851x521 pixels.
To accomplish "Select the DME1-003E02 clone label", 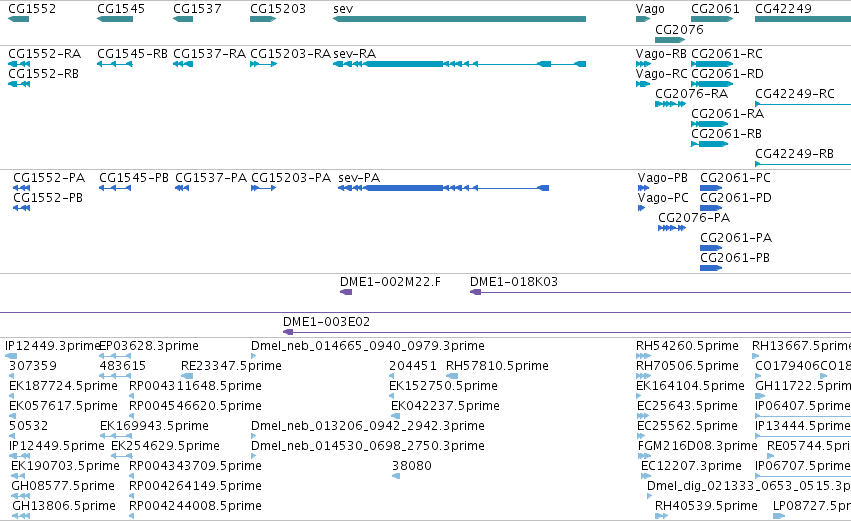I will [x=327, y=322].
